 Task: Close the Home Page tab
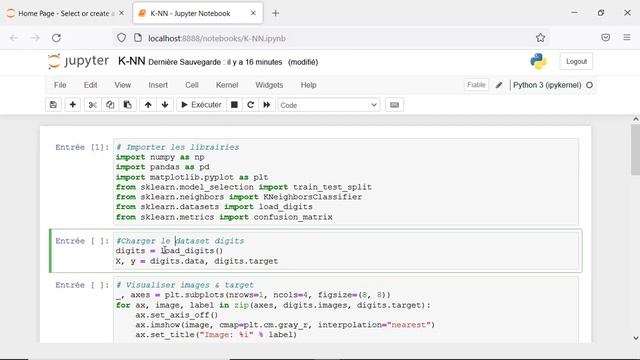(122, 13)
